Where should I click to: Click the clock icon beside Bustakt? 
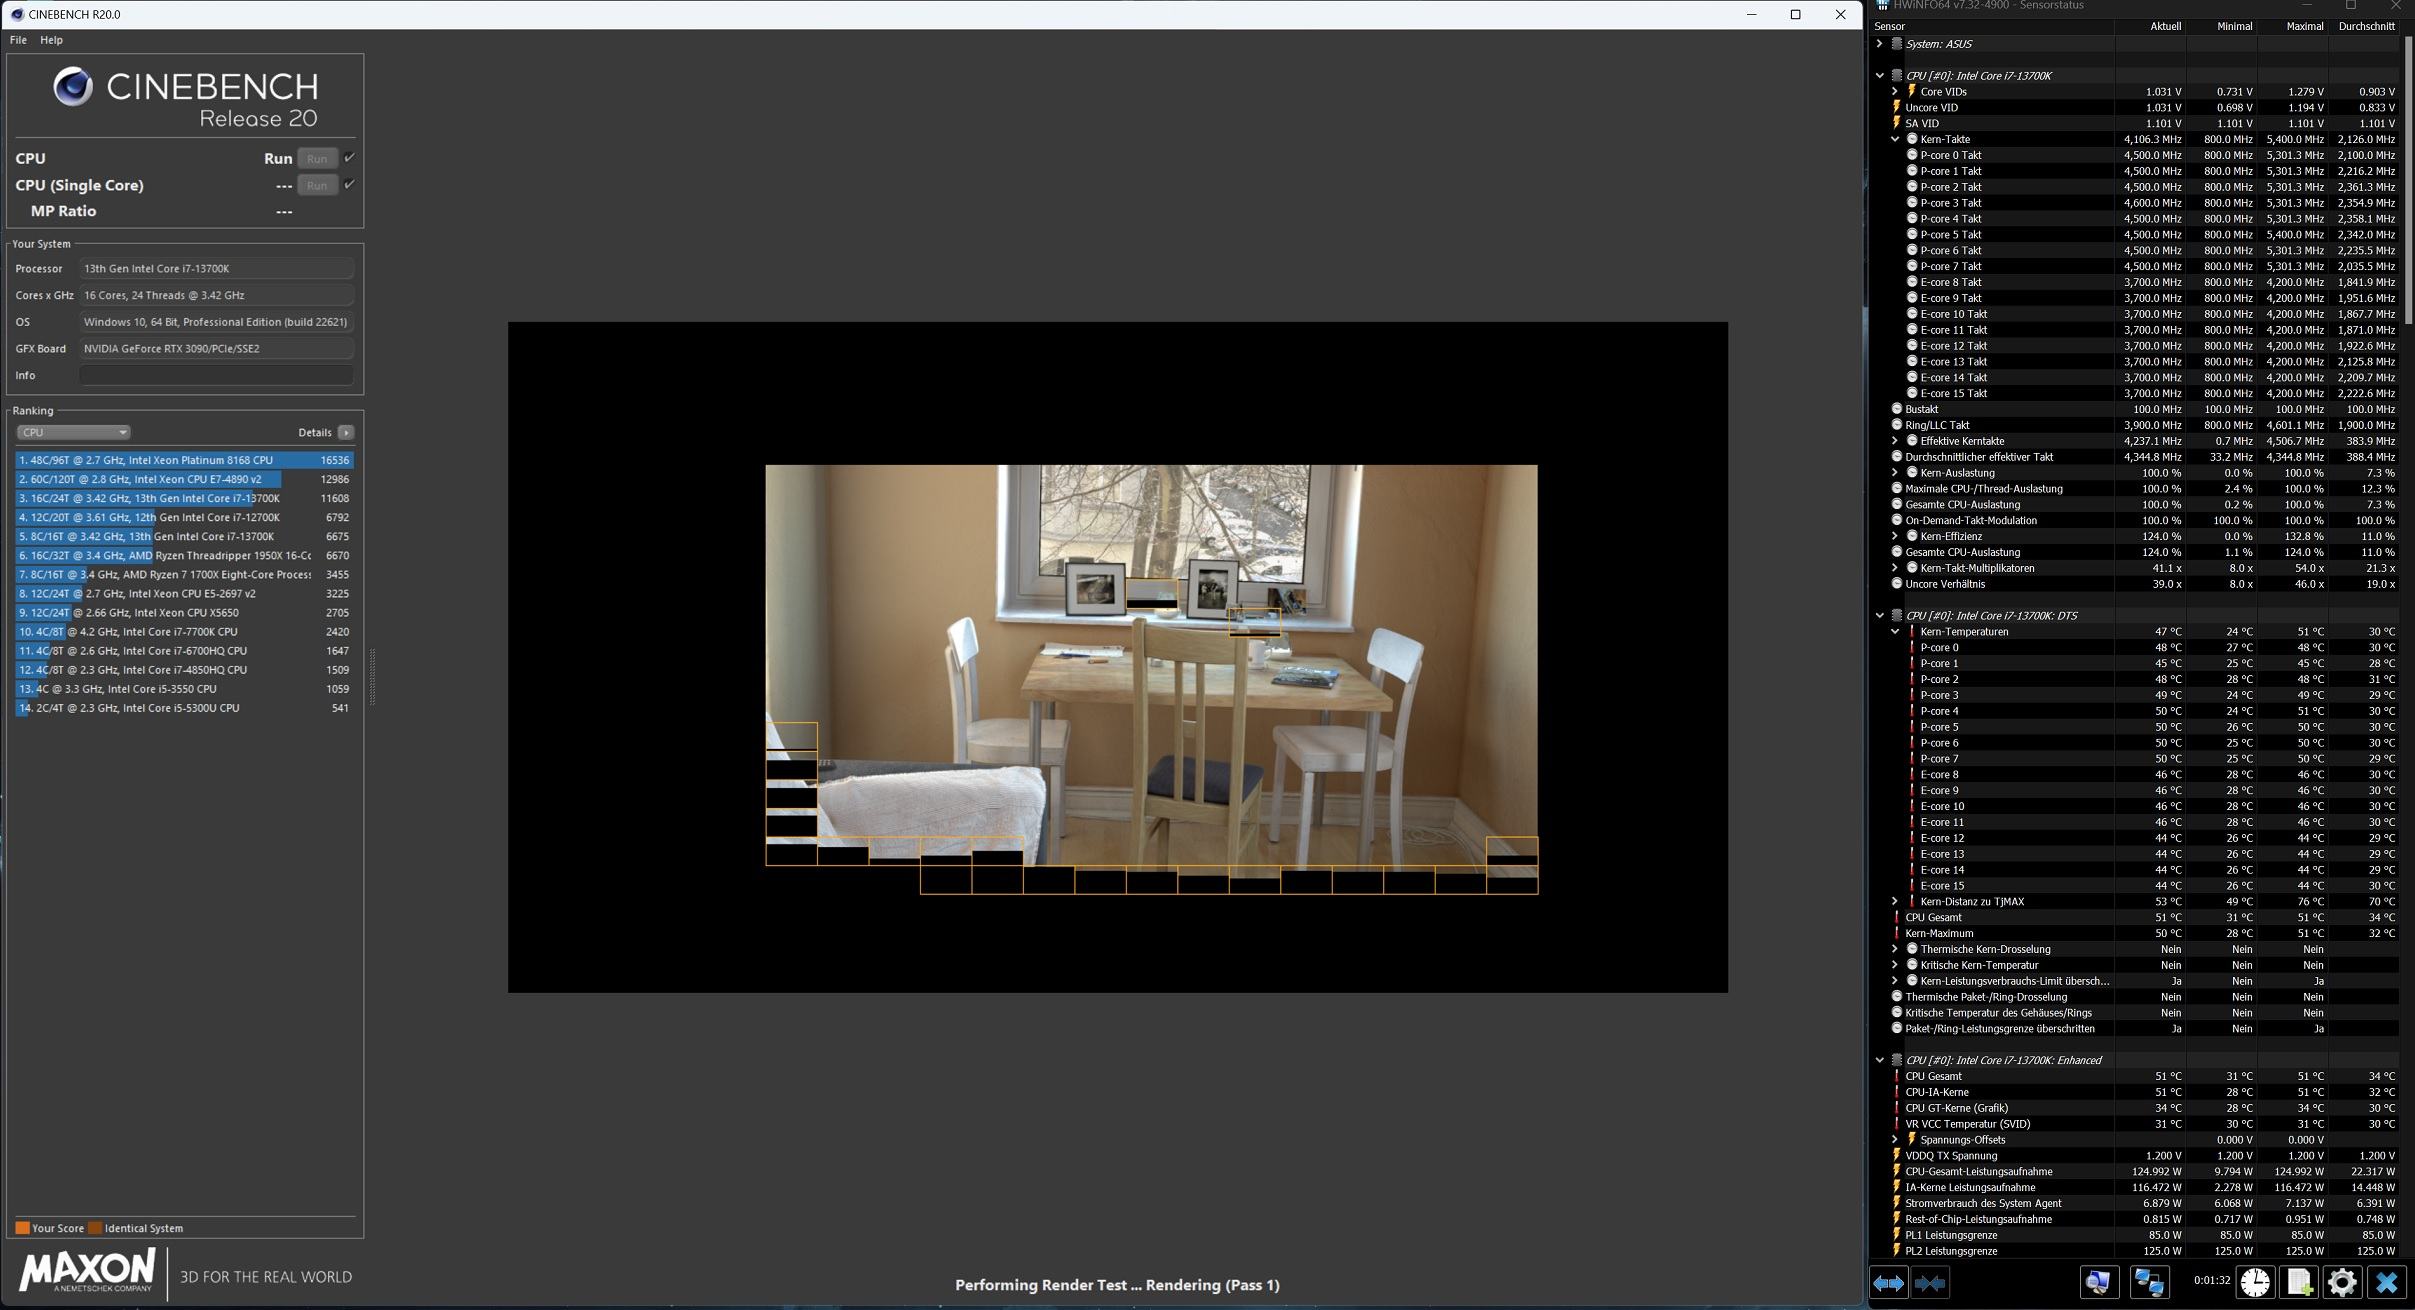[1897, 409]
